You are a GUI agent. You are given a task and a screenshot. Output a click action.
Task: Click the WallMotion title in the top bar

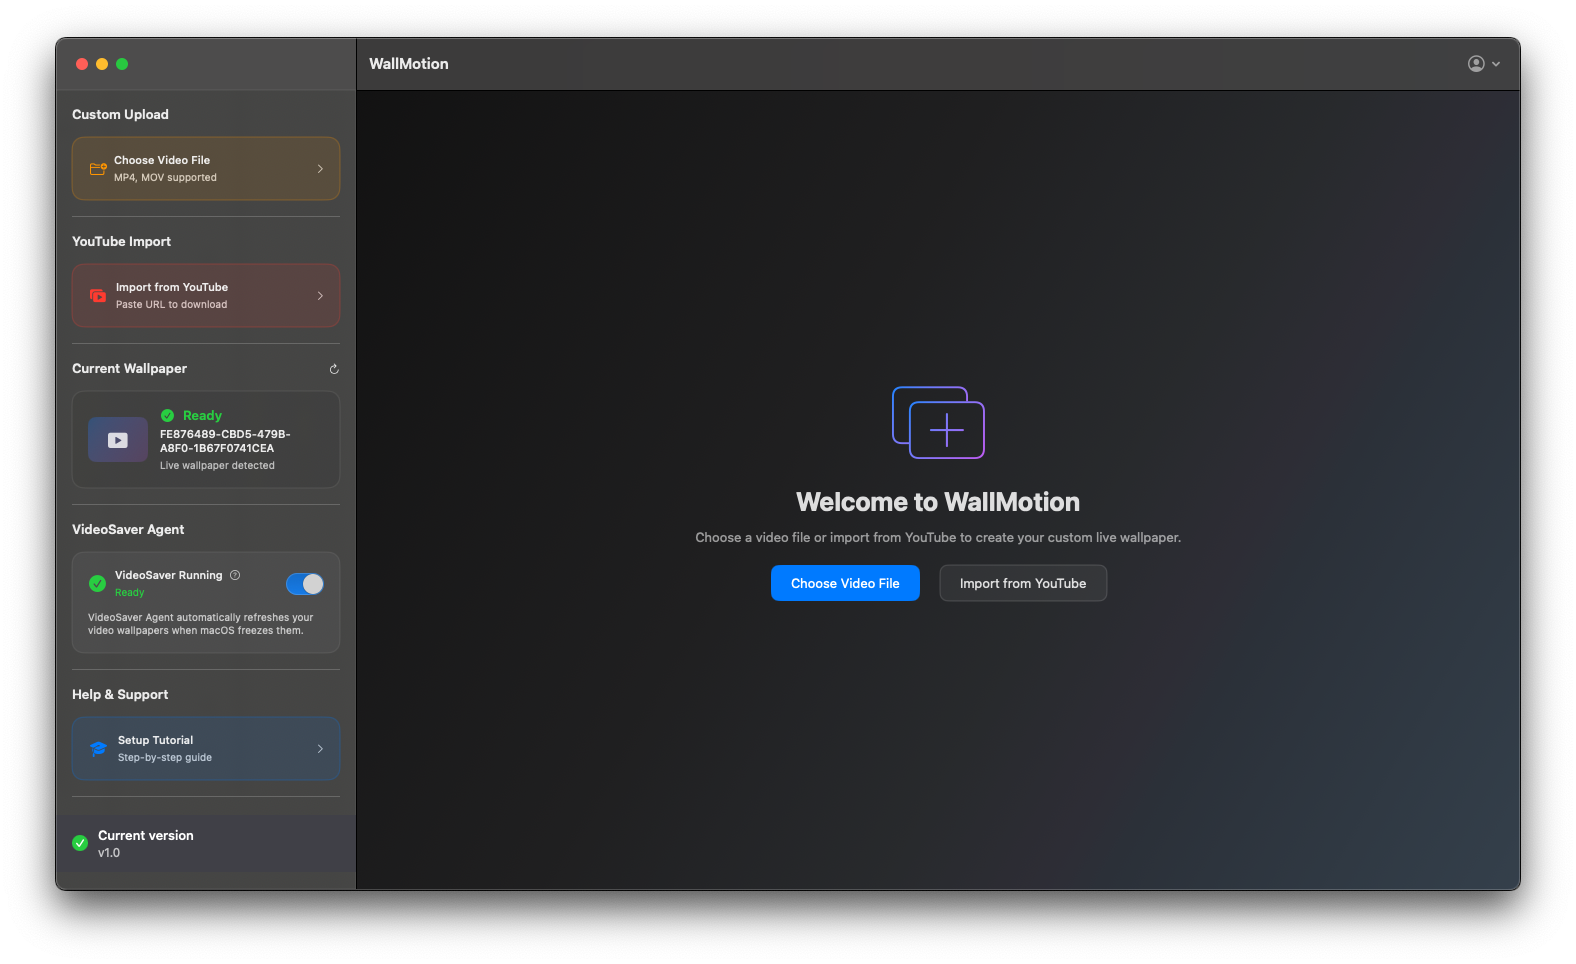(409, 64)
